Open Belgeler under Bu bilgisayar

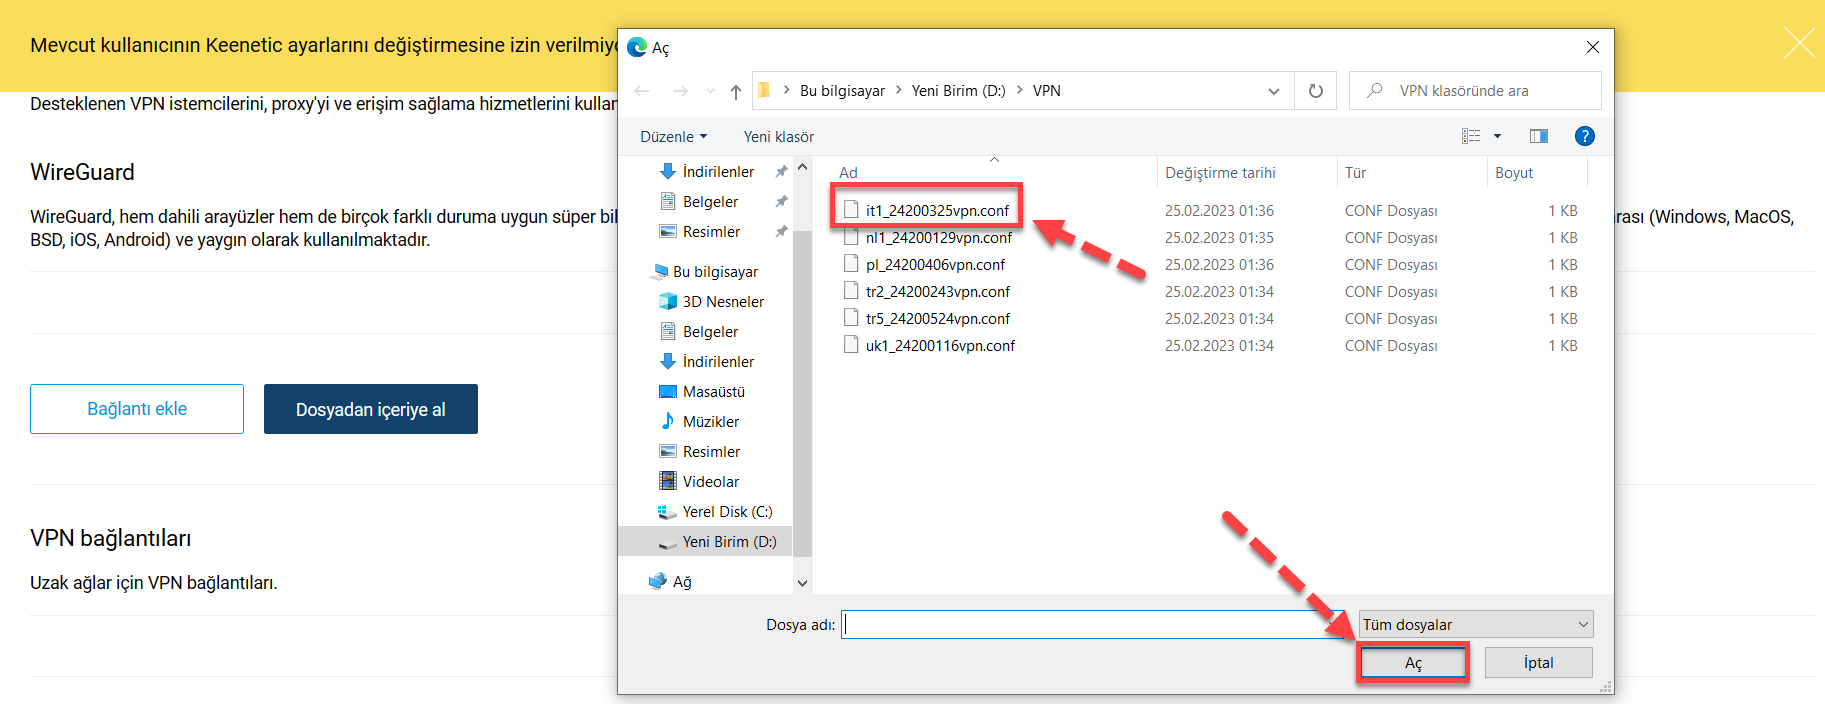(x=710, y=332)
